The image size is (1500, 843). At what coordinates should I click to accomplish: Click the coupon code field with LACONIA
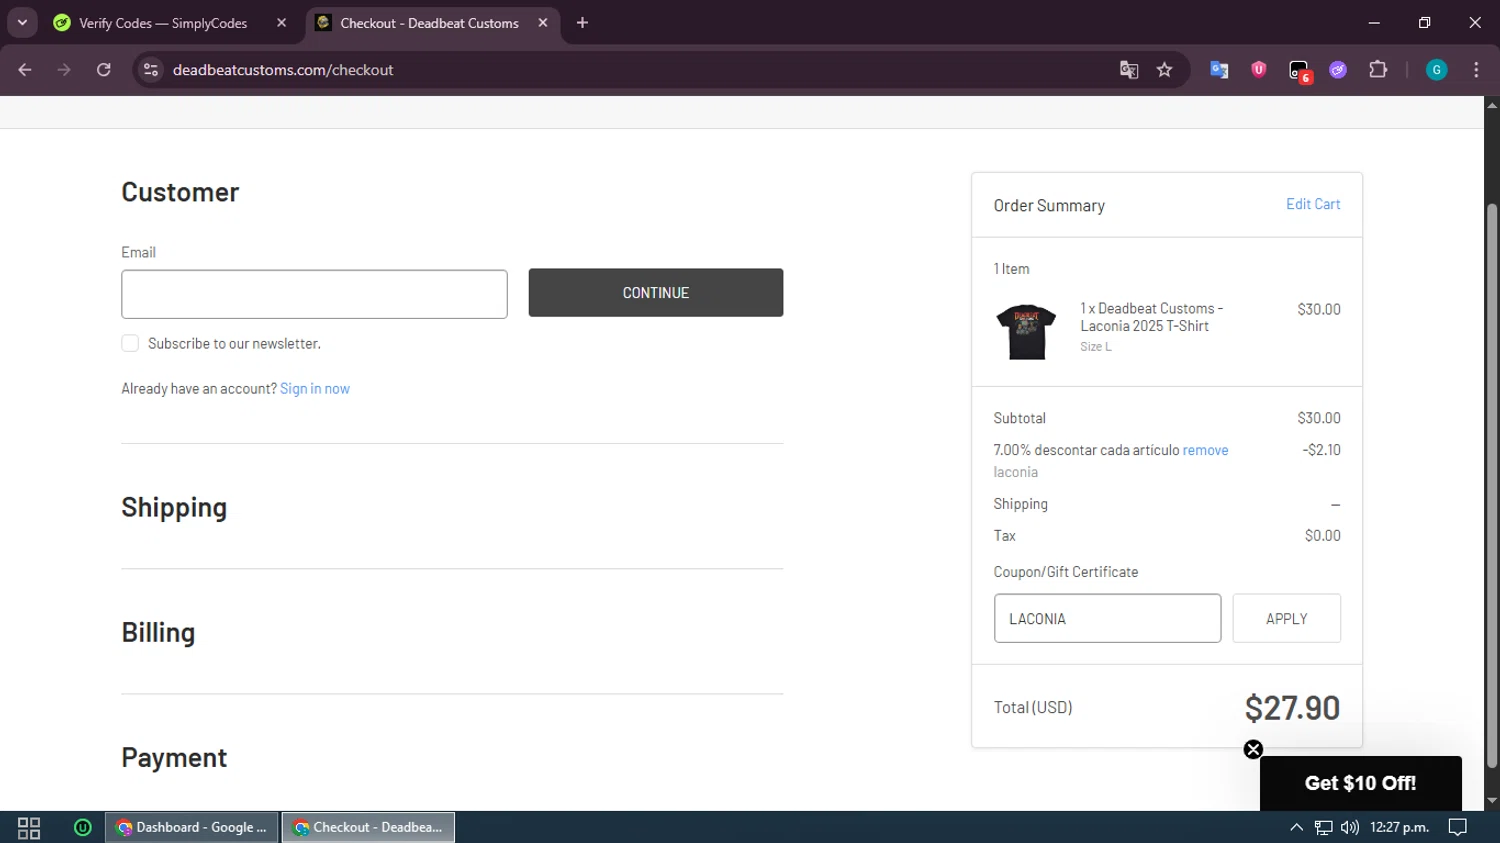tap(1107, 618)
